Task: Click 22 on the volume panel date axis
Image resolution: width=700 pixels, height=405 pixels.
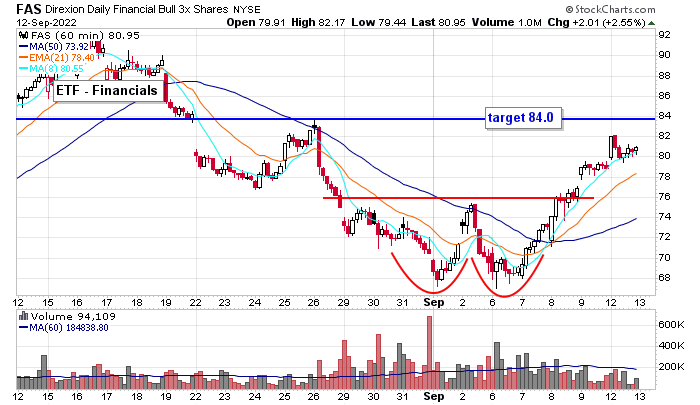Action: [196, 396]
